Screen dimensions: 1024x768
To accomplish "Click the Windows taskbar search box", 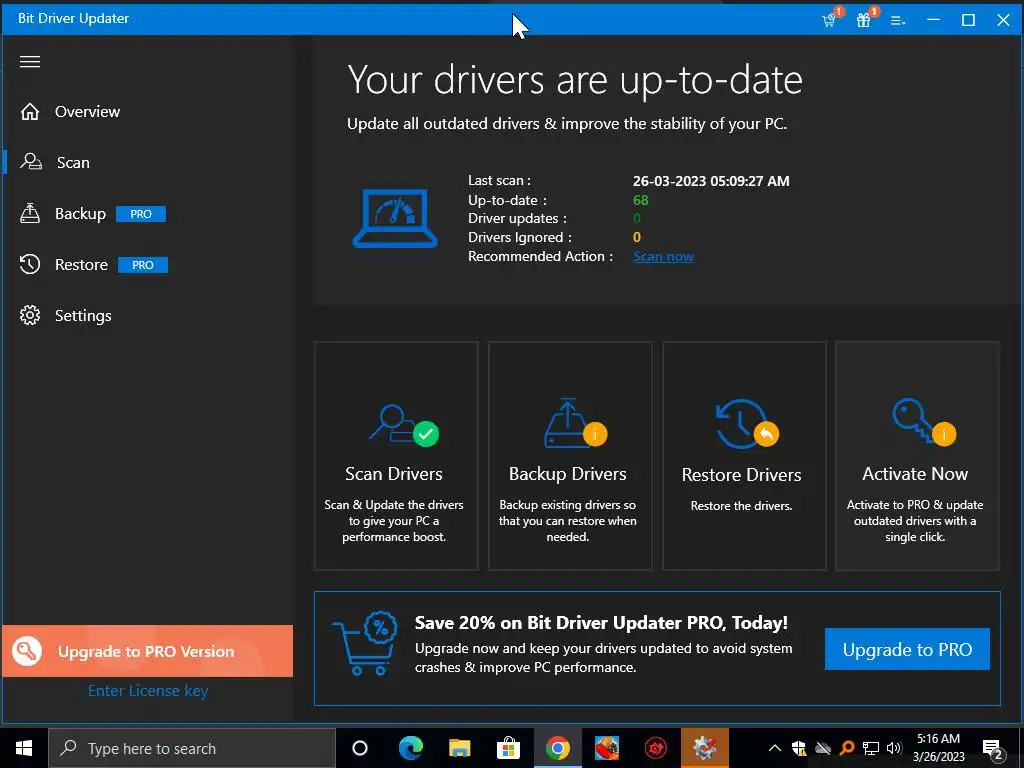I will [192, 748].
